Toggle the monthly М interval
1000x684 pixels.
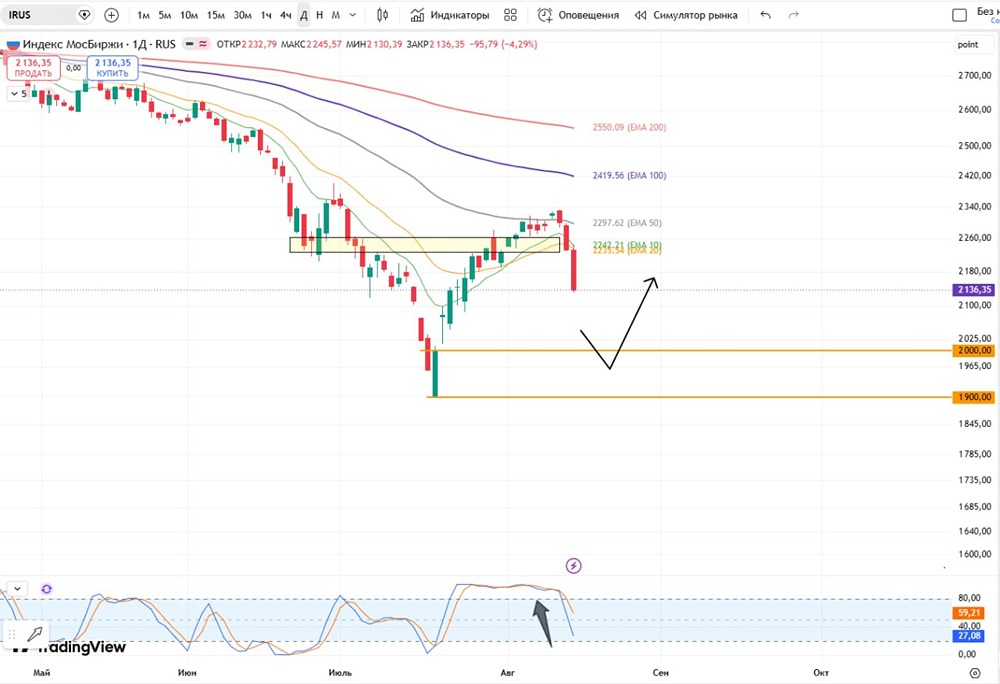[x=335, y=15]
